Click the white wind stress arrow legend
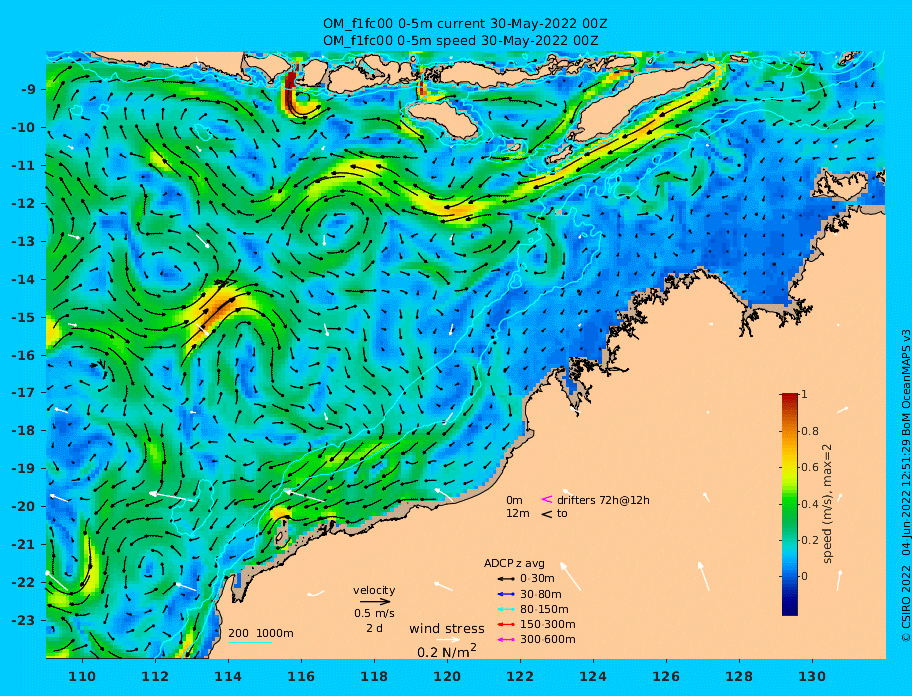The height and width of the screenshot is (696, 912). point(448,640)
